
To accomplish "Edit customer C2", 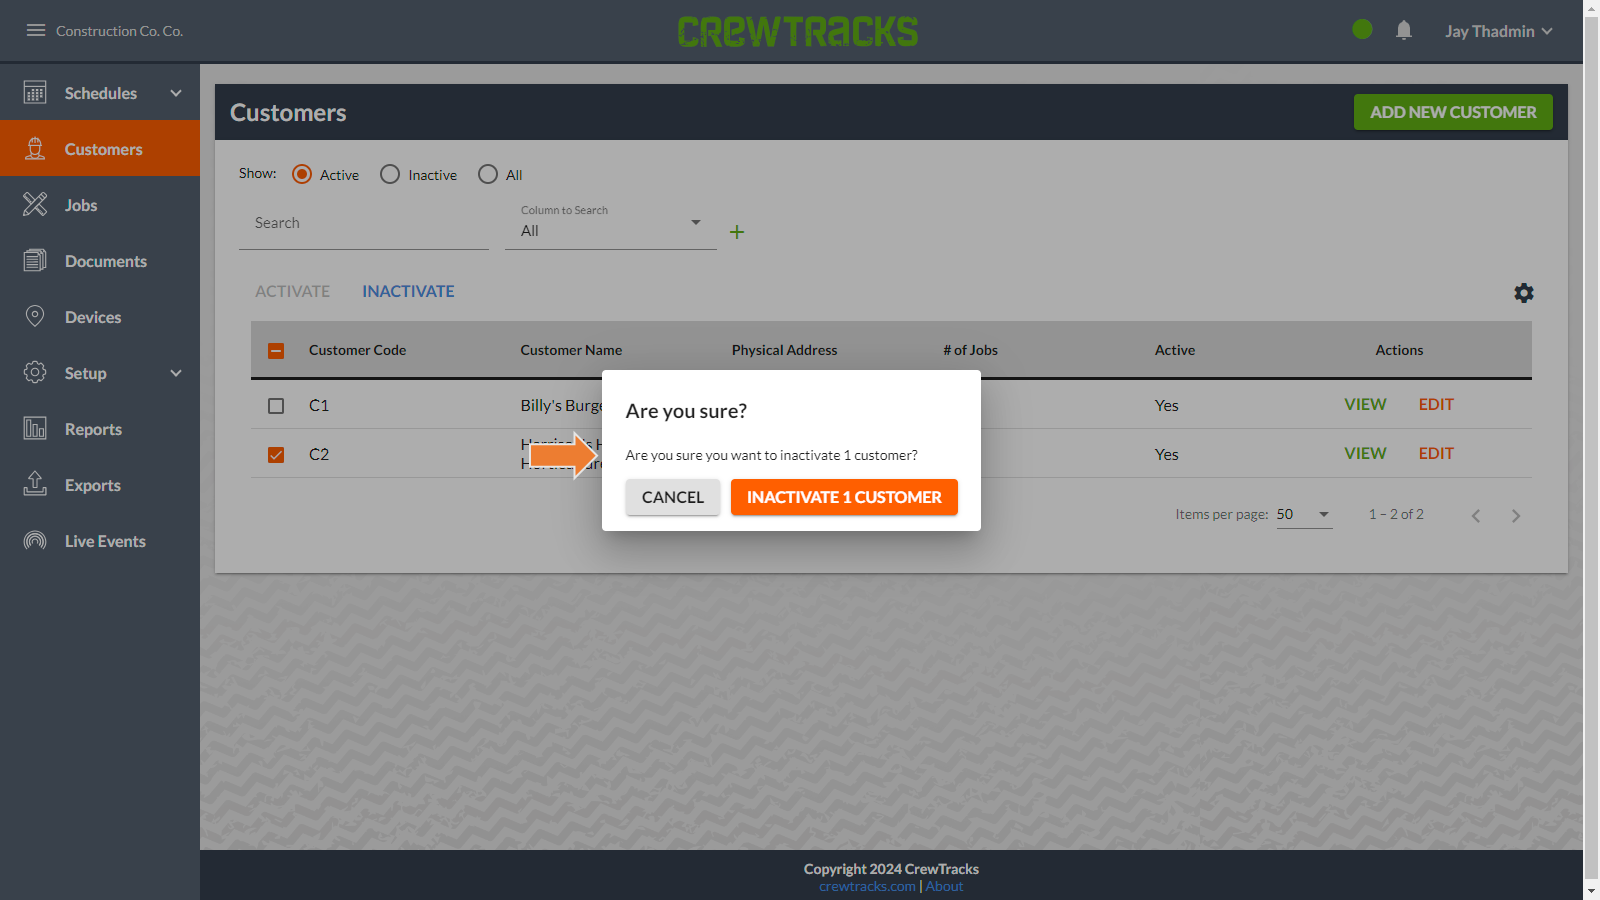I will (1436, 453).
